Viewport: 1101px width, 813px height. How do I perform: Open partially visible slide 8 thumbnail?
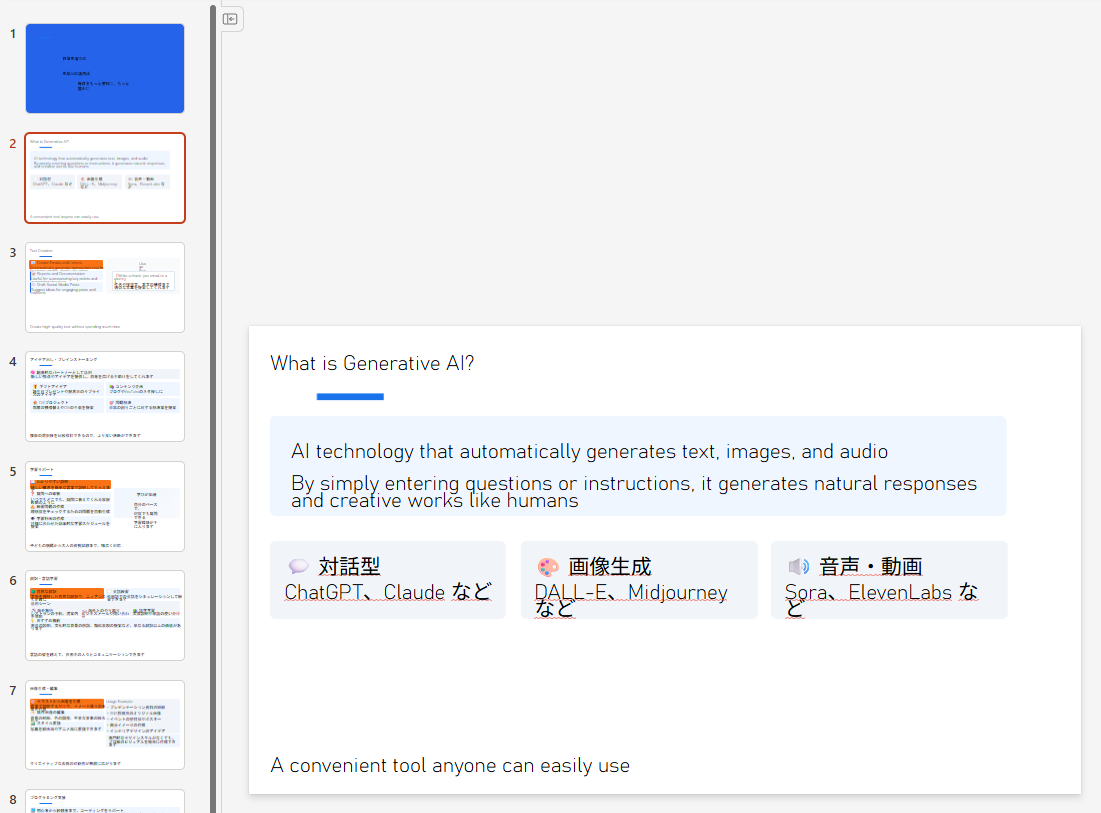[105, 801]
